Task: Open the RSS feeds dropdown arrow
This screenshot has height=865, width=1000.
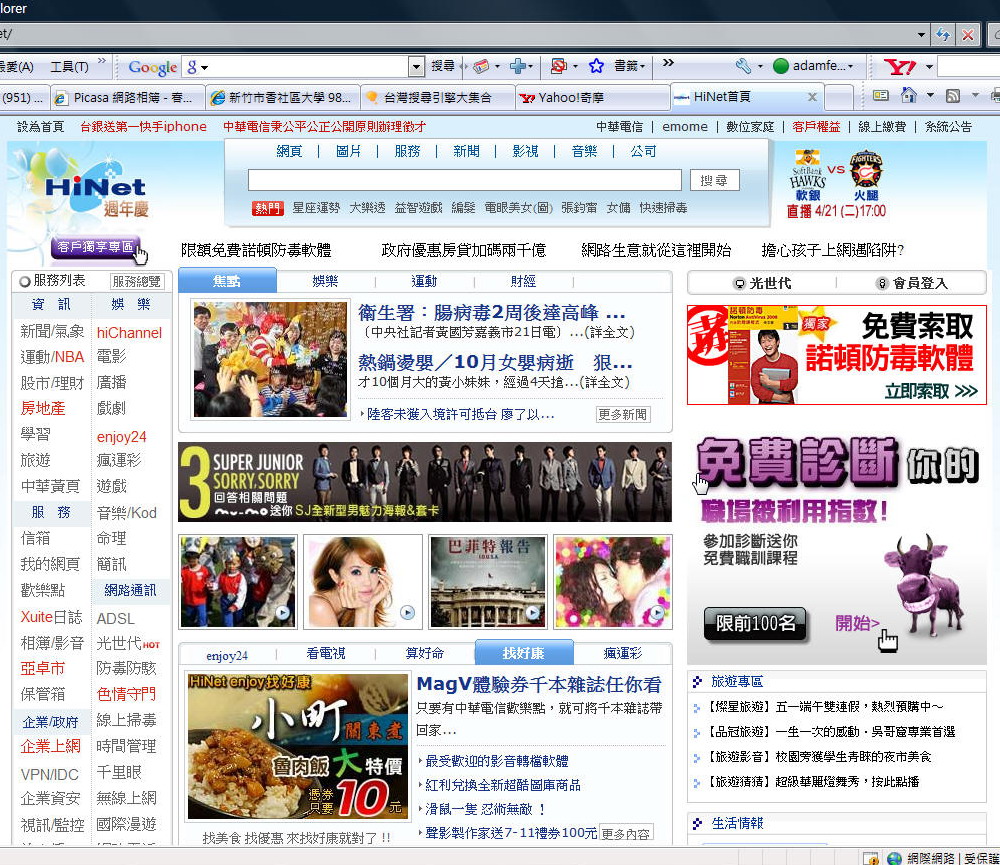Action: coord(974,96)
